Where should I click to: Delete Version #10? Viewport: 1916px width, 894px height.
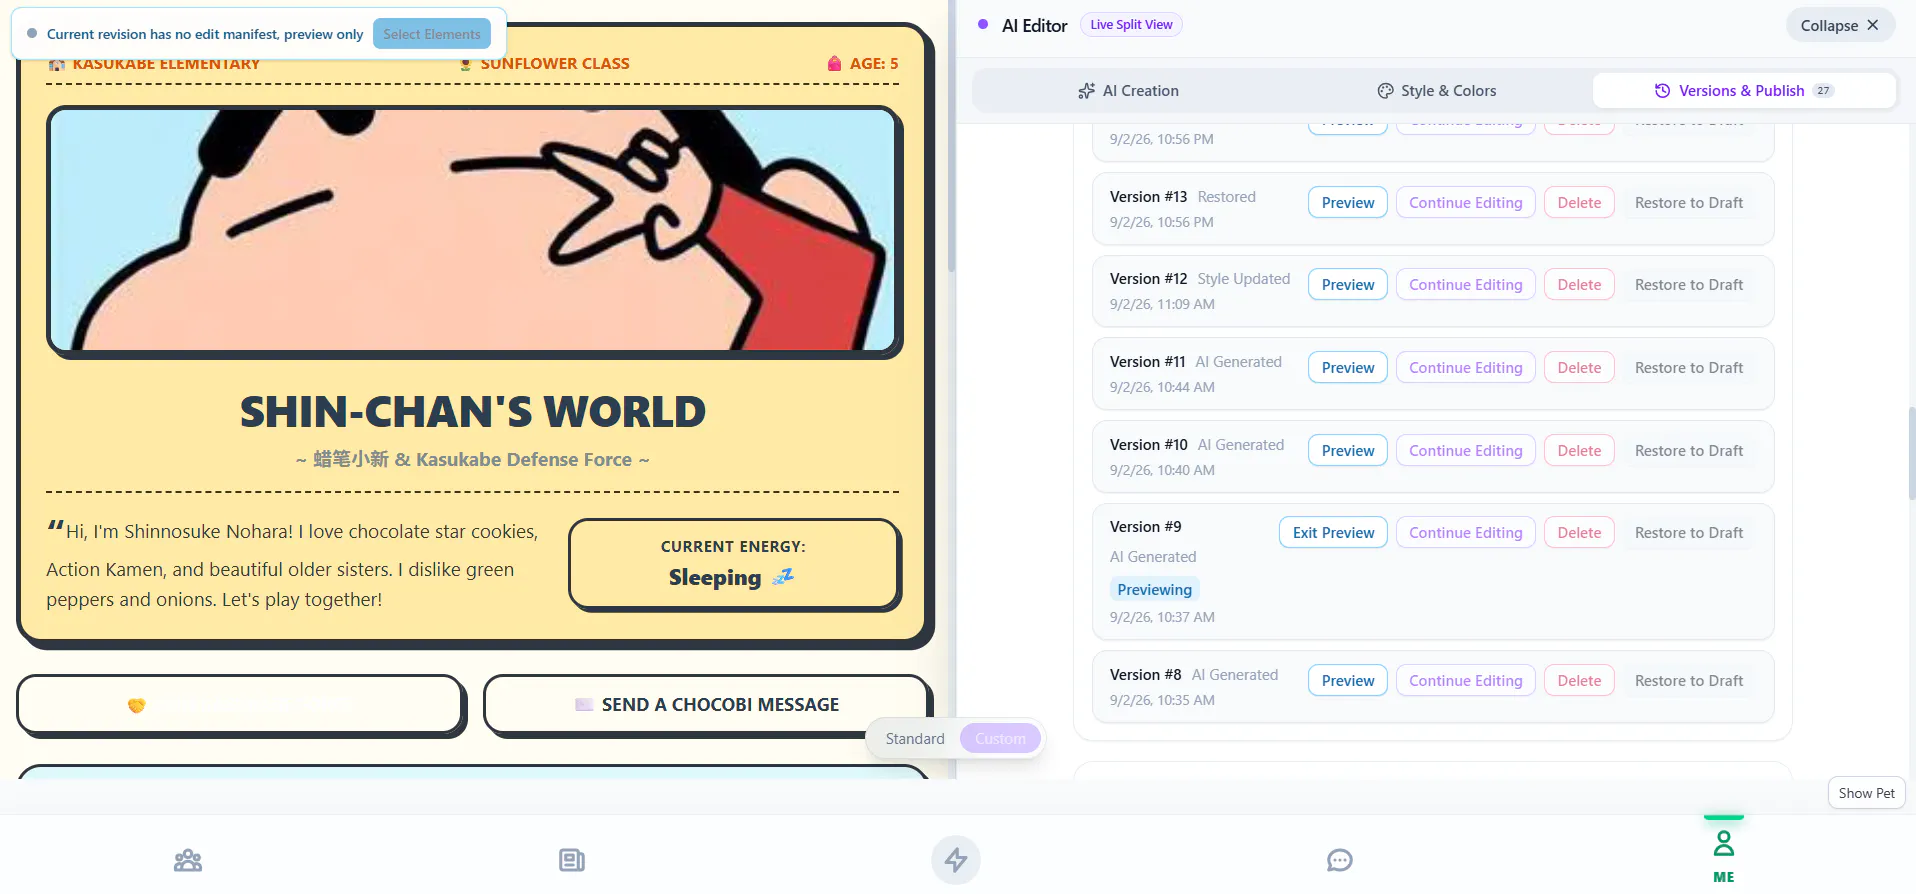pos(1579,451)
